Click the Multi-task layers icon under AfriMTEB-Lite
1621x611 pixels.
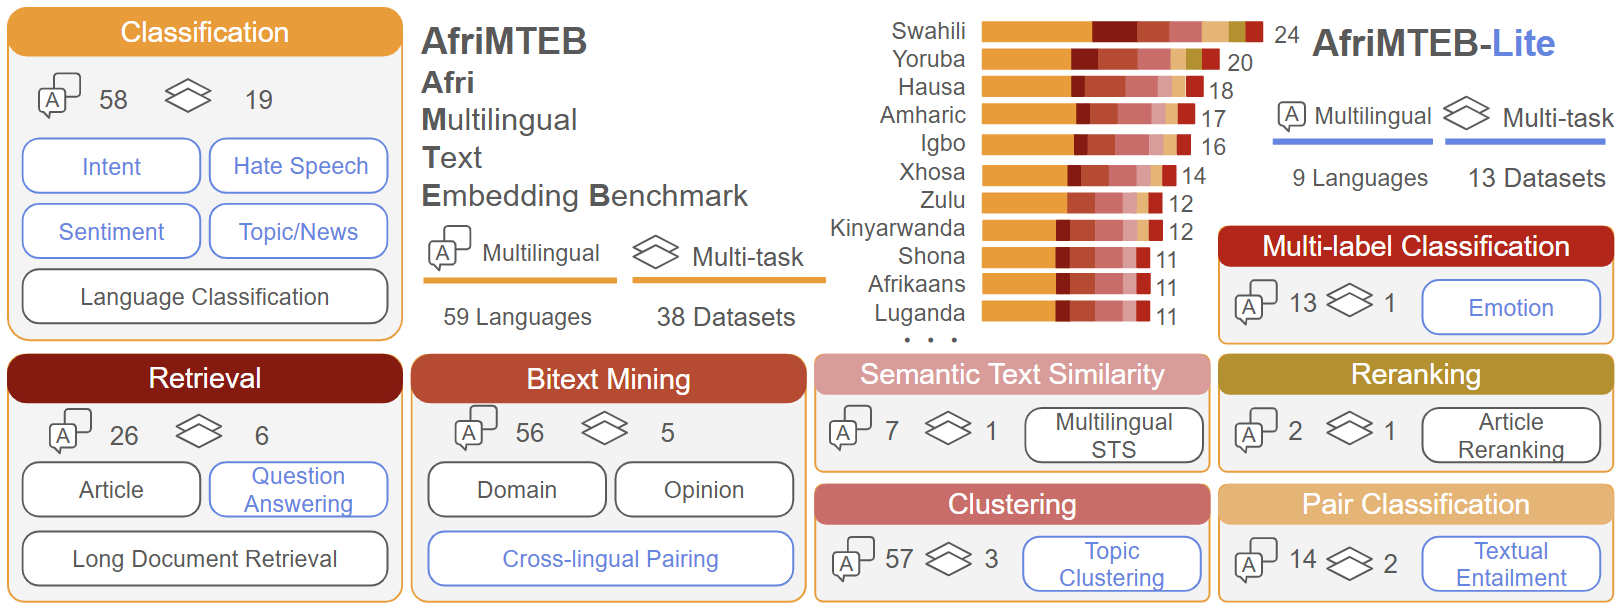[x=1466, y=113]
